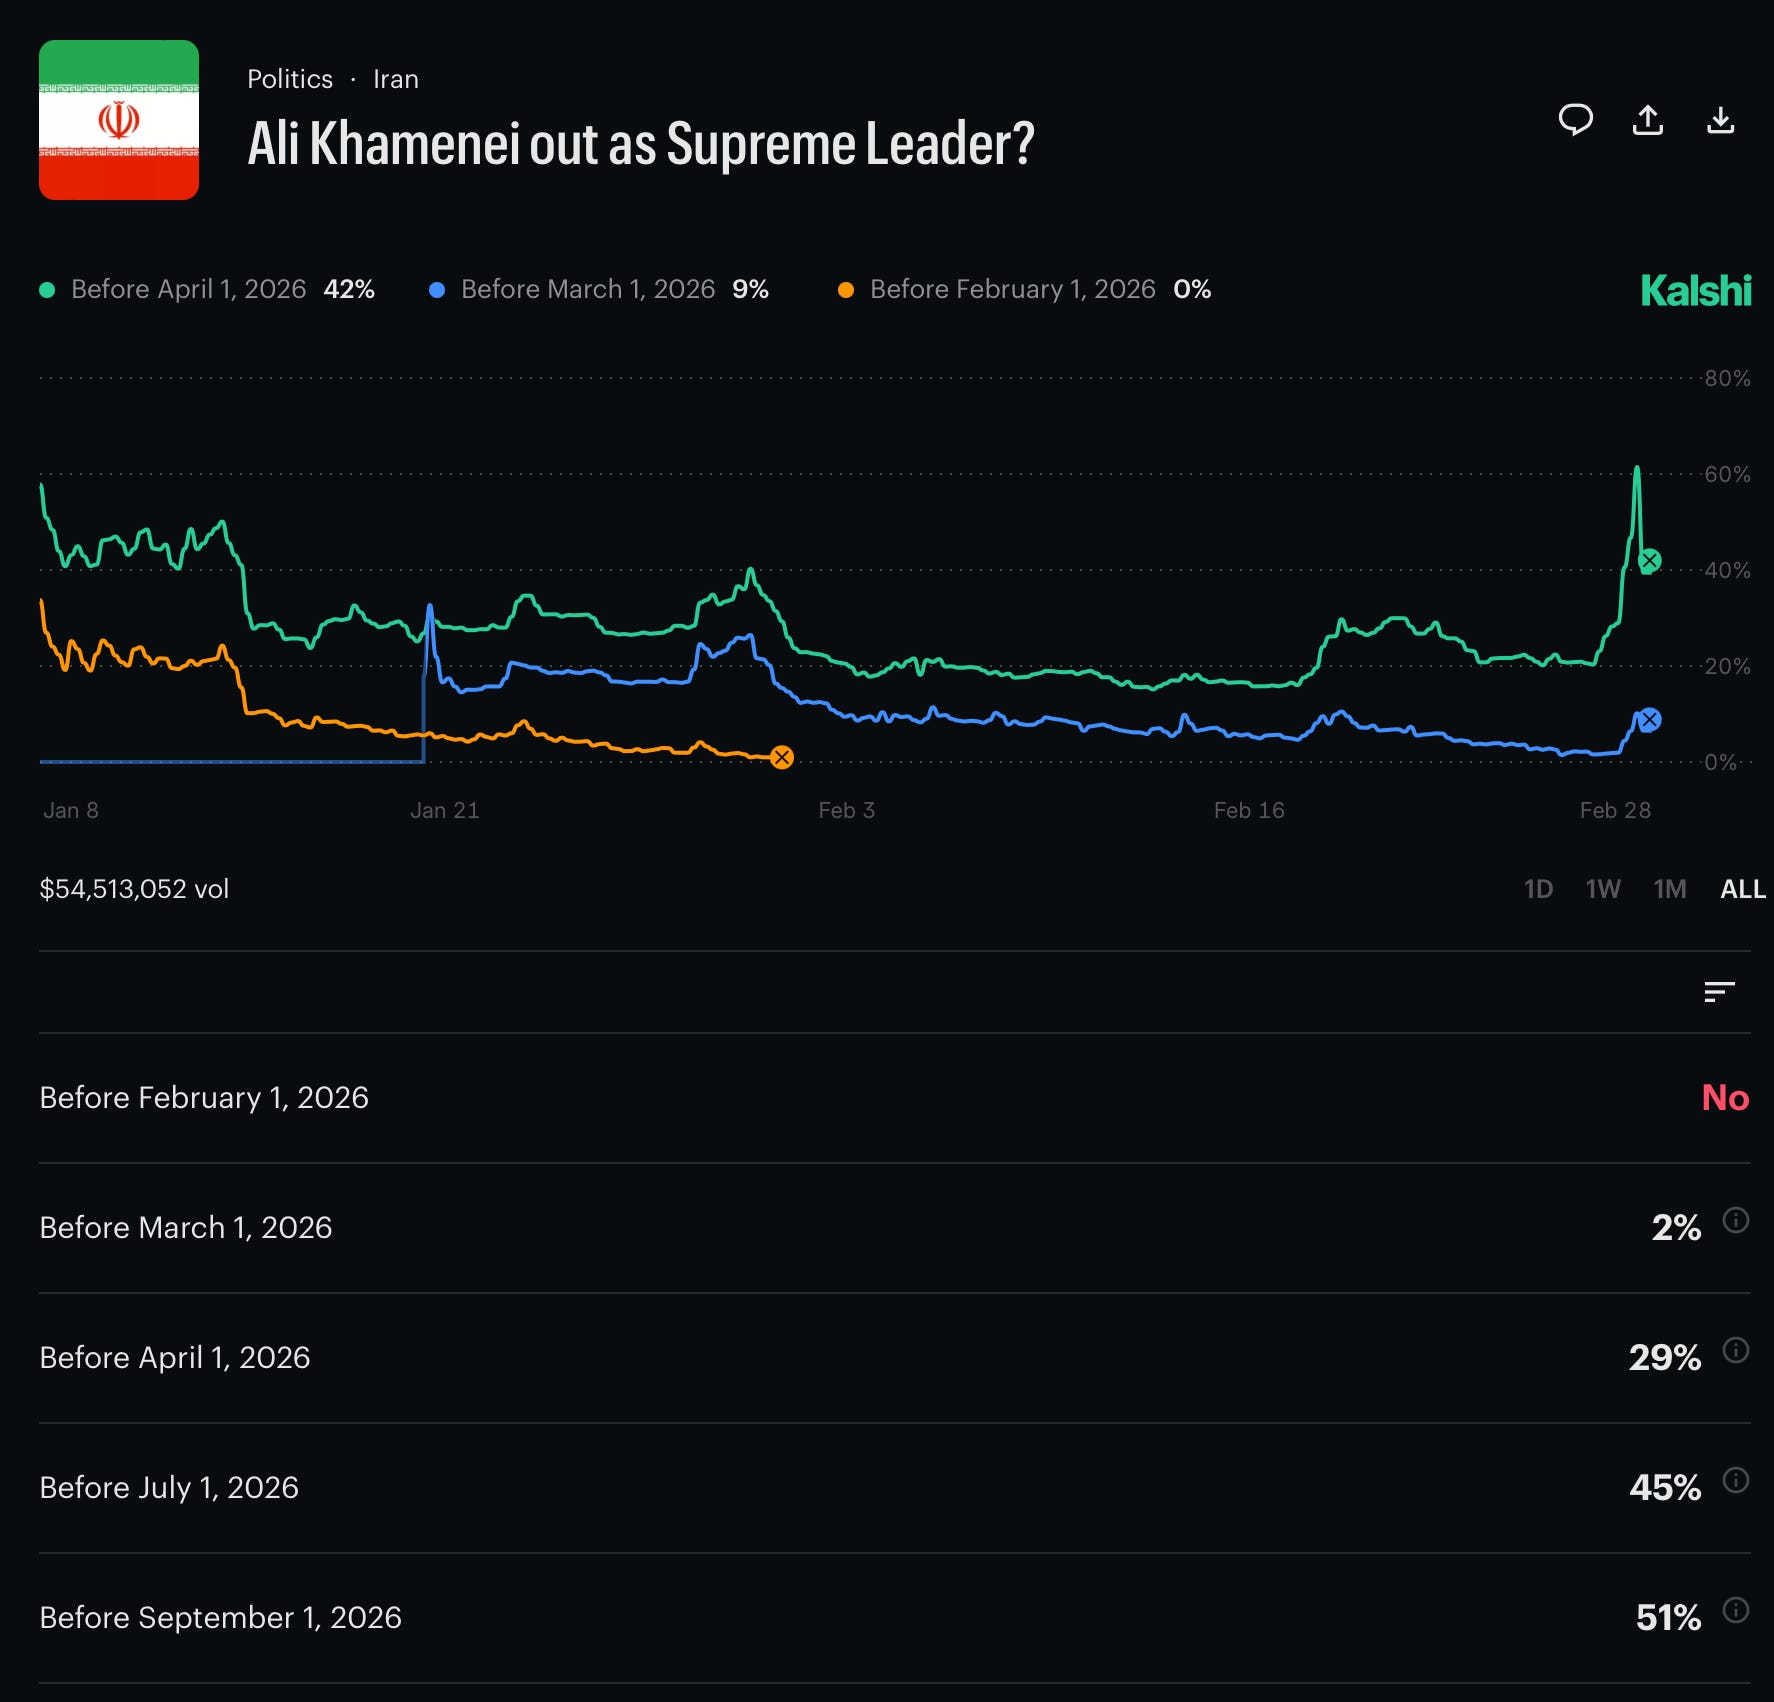Click info icon beside 51% September market
1774x1702 pixels.
pyautogui.click(x=1736, y=1610)
